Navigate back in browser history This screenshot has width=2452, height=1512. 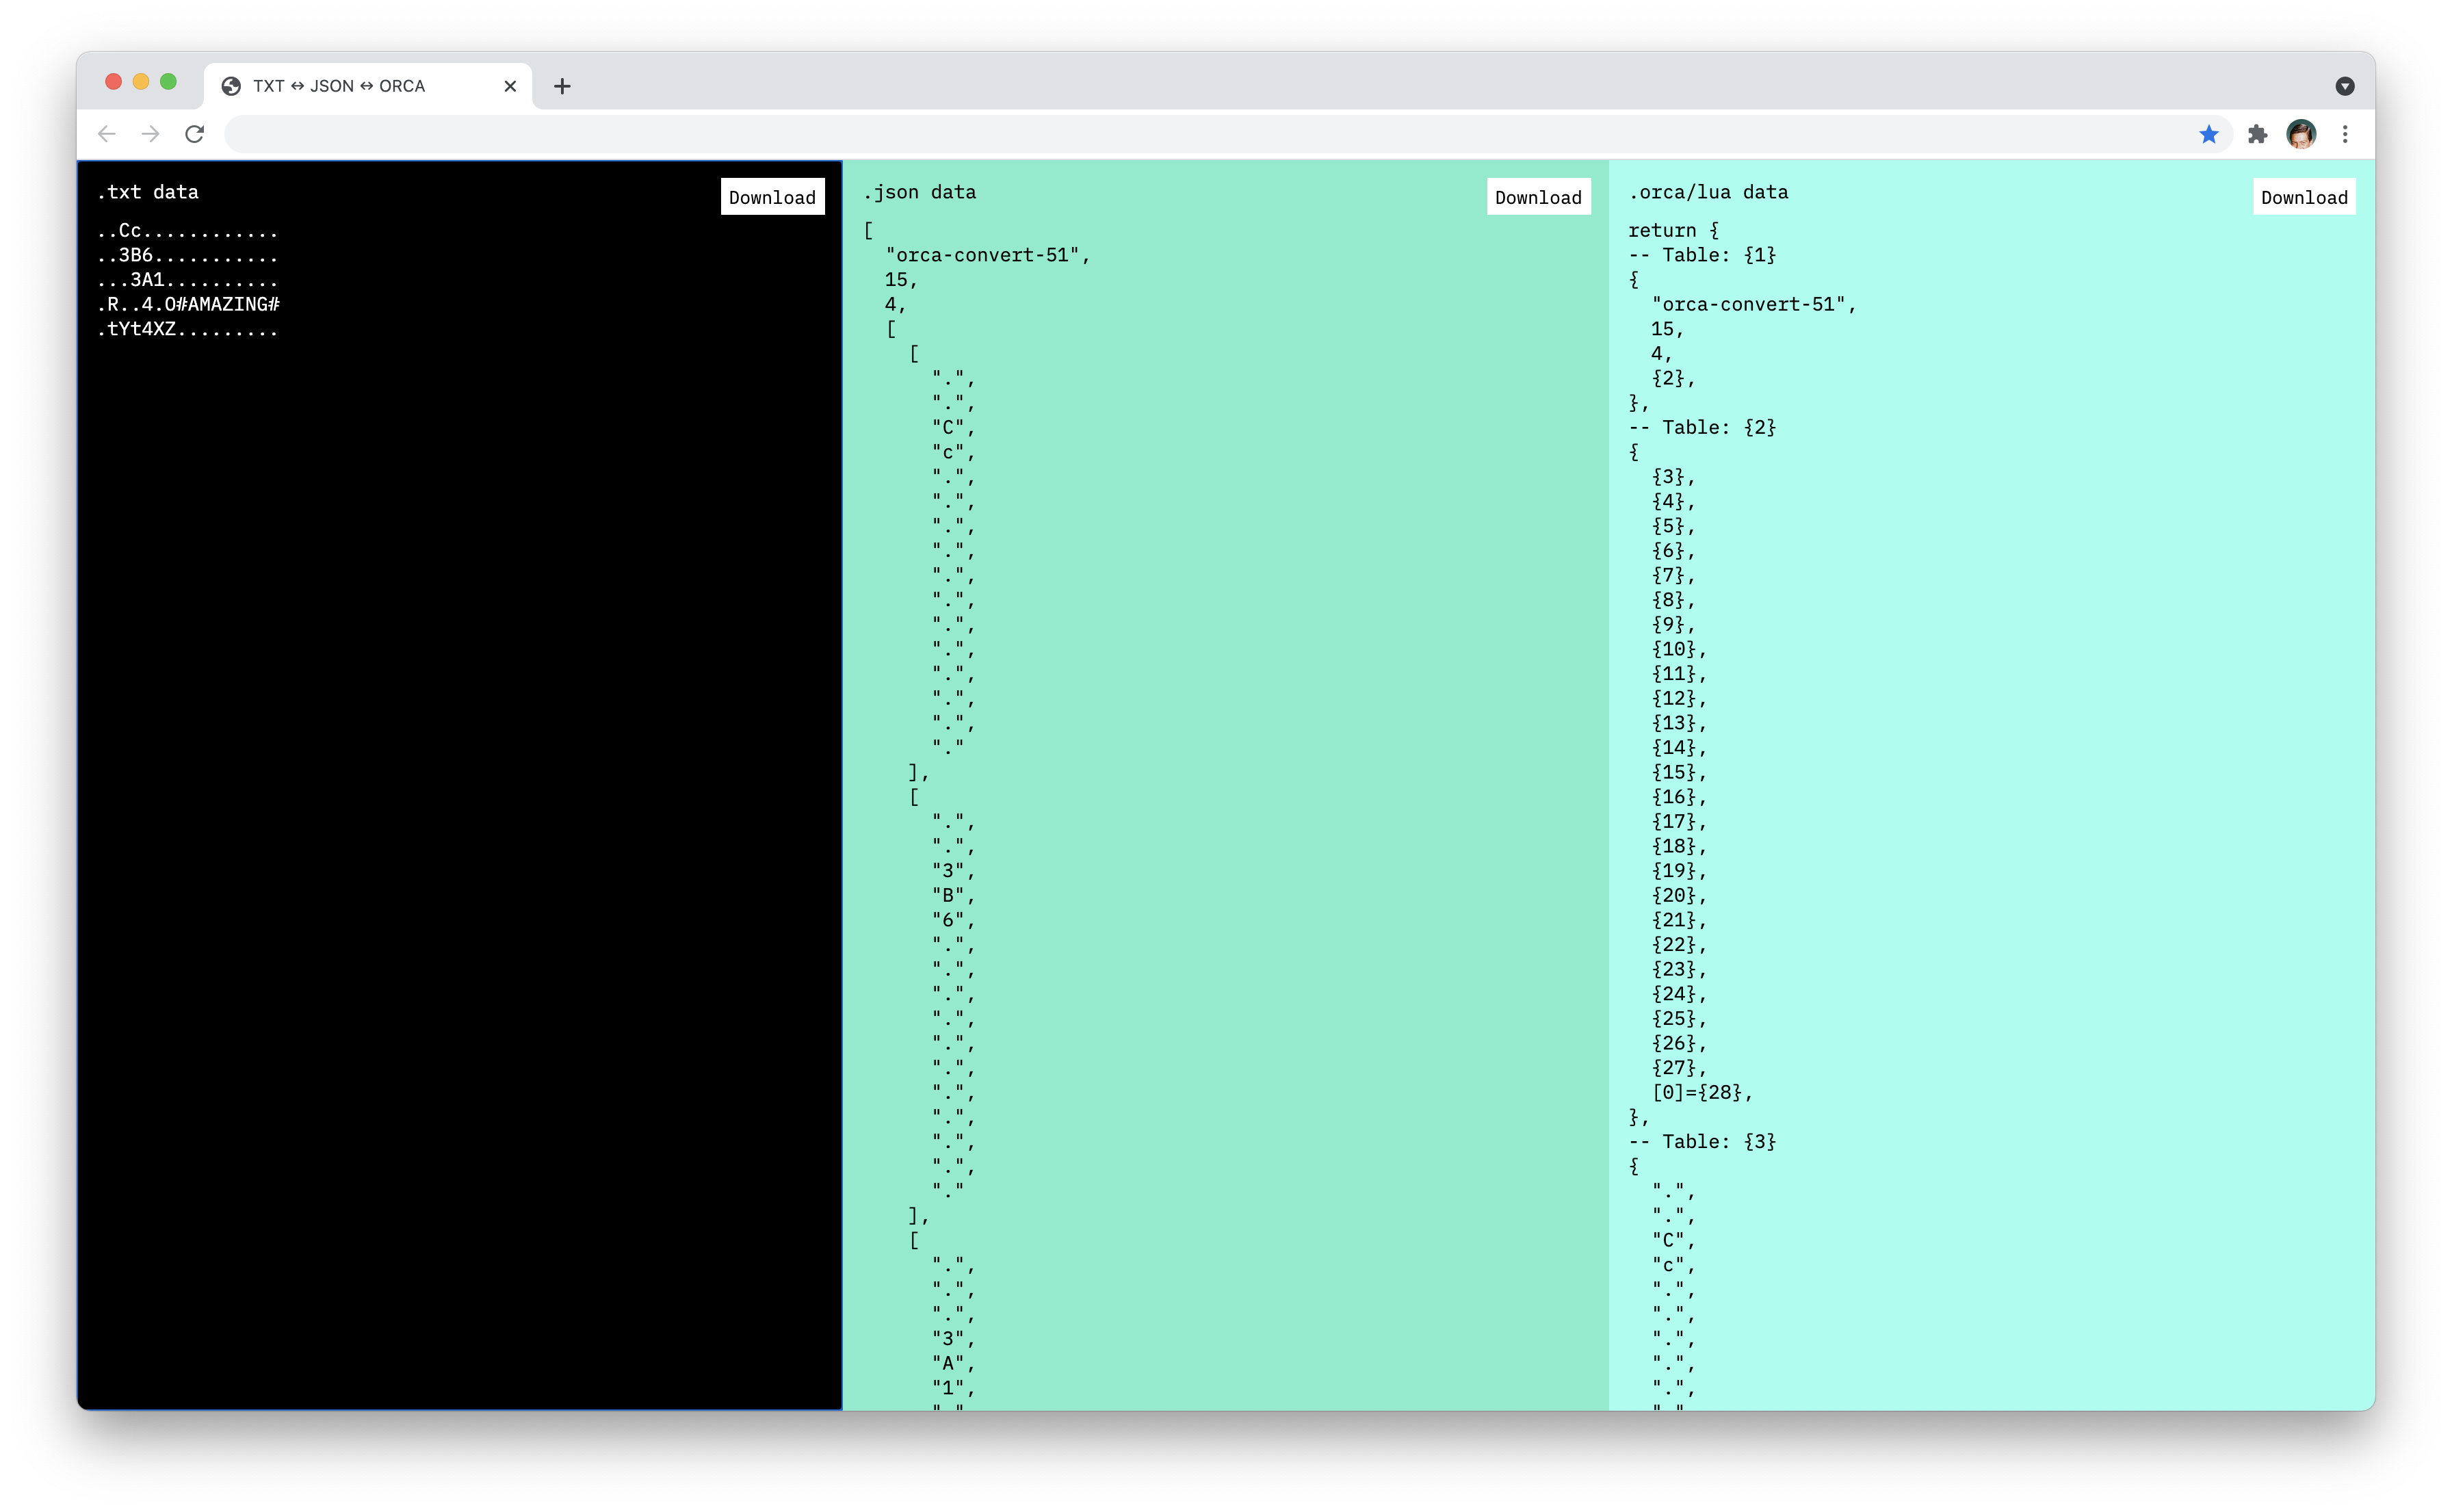point(106,133)
